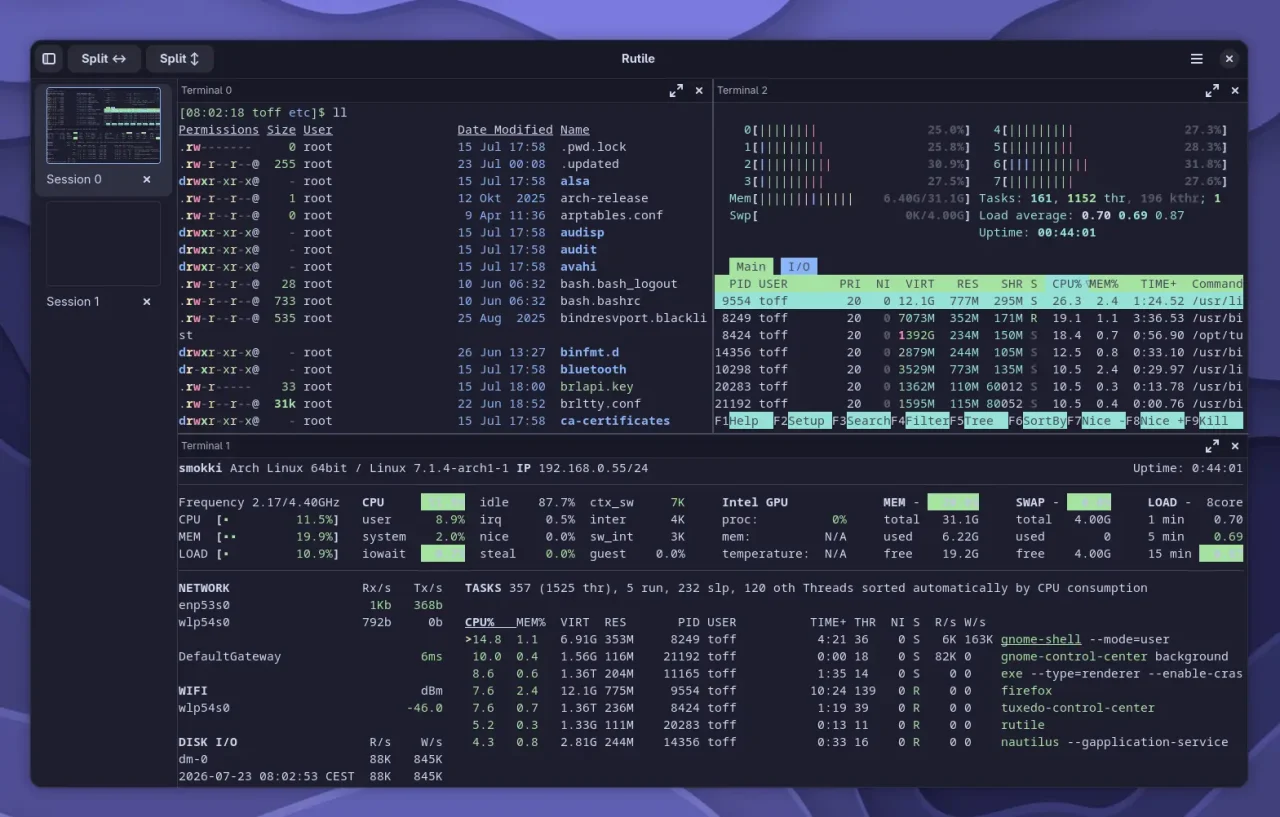This screenshot has width=1280, height=817.
Task: Sort htop by CPU% column header
Action: click(1066, 284)
